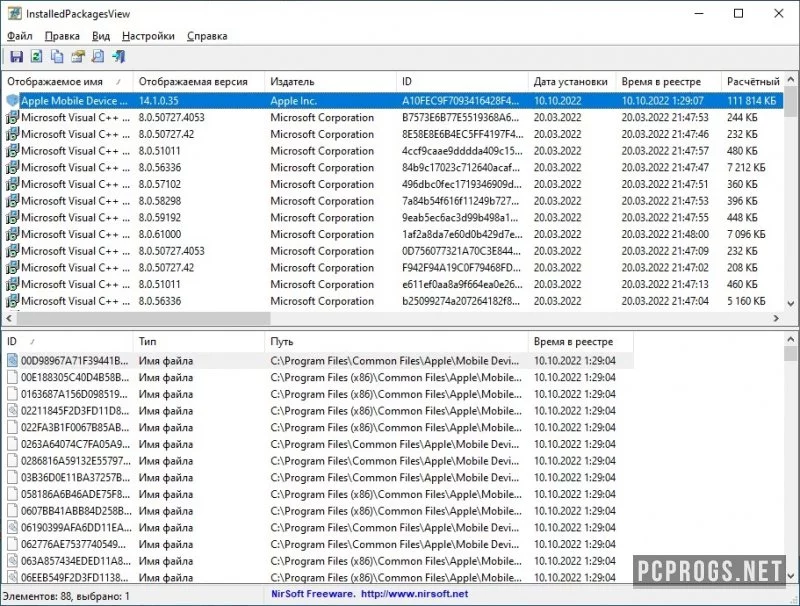Click the file icon of row 02211845F2D3FD11D8
This screenshot has width=800, height=606.
pos(12,411)
